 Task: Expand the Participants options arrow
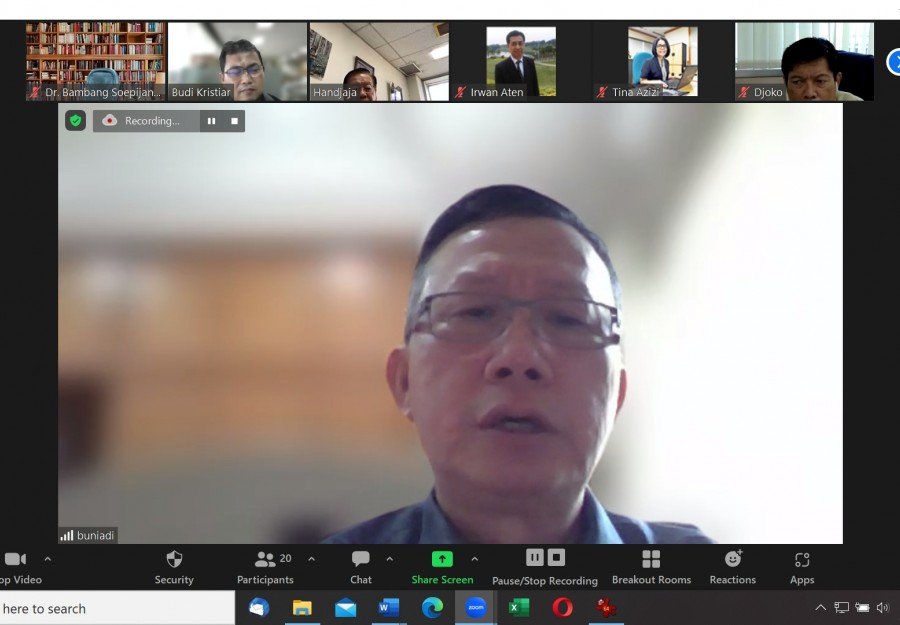pos(311,558)
